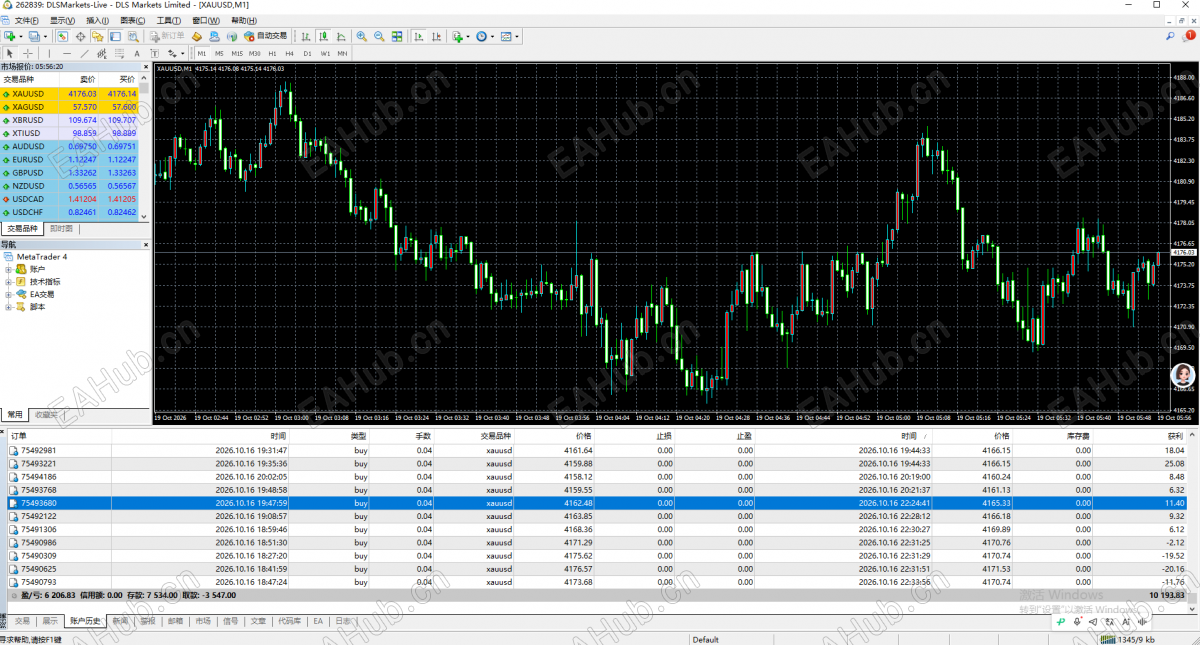Viewport: 1200px width, 645px height.
Task: Select the horizontal line drawing tool
Action: [x=66, y=53]
